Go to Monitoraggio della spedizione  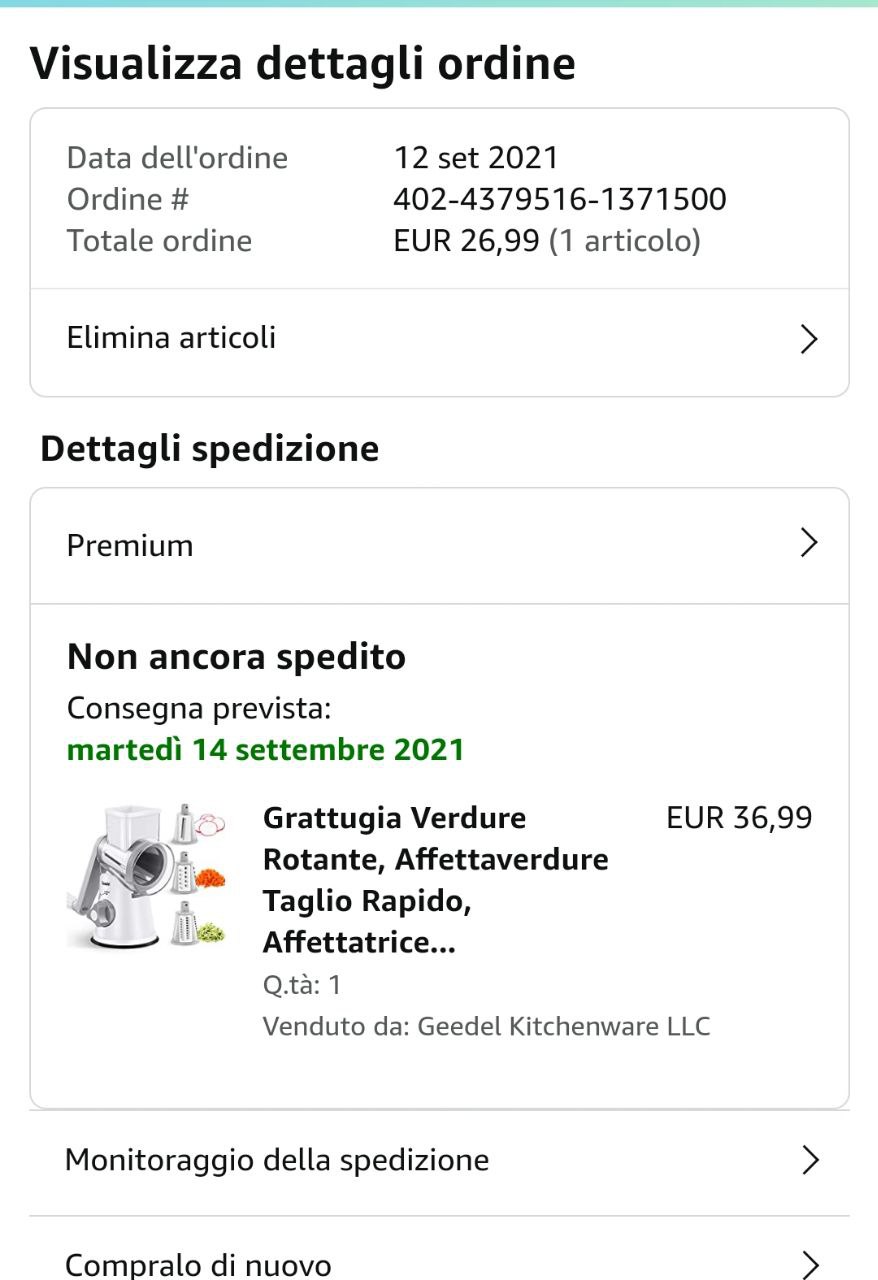(277, 1160)
